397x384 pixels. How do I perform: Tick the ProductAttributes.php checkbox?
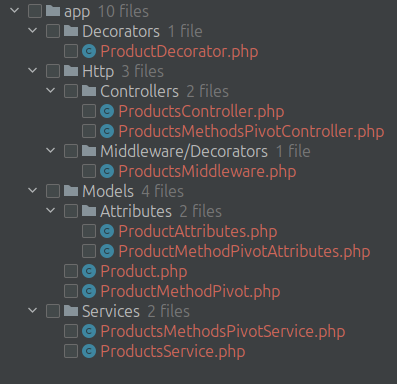pos(89,231)
